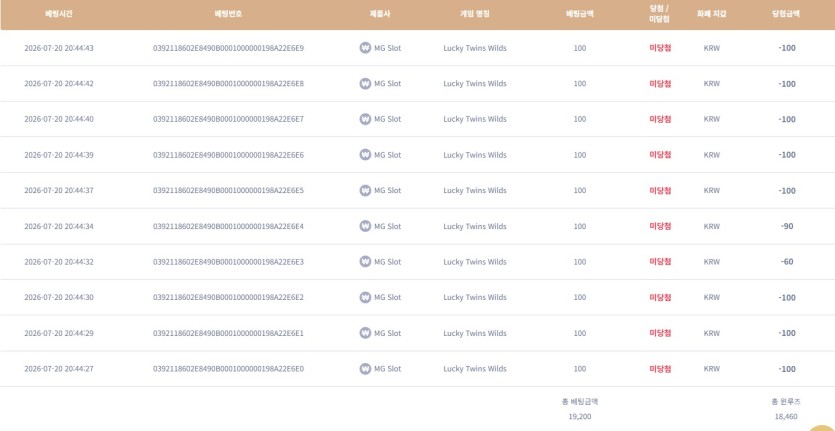The image size is (835, 431).
Task: Click the MG Slot icon in the E6E3 row
Action: (365, 262)
